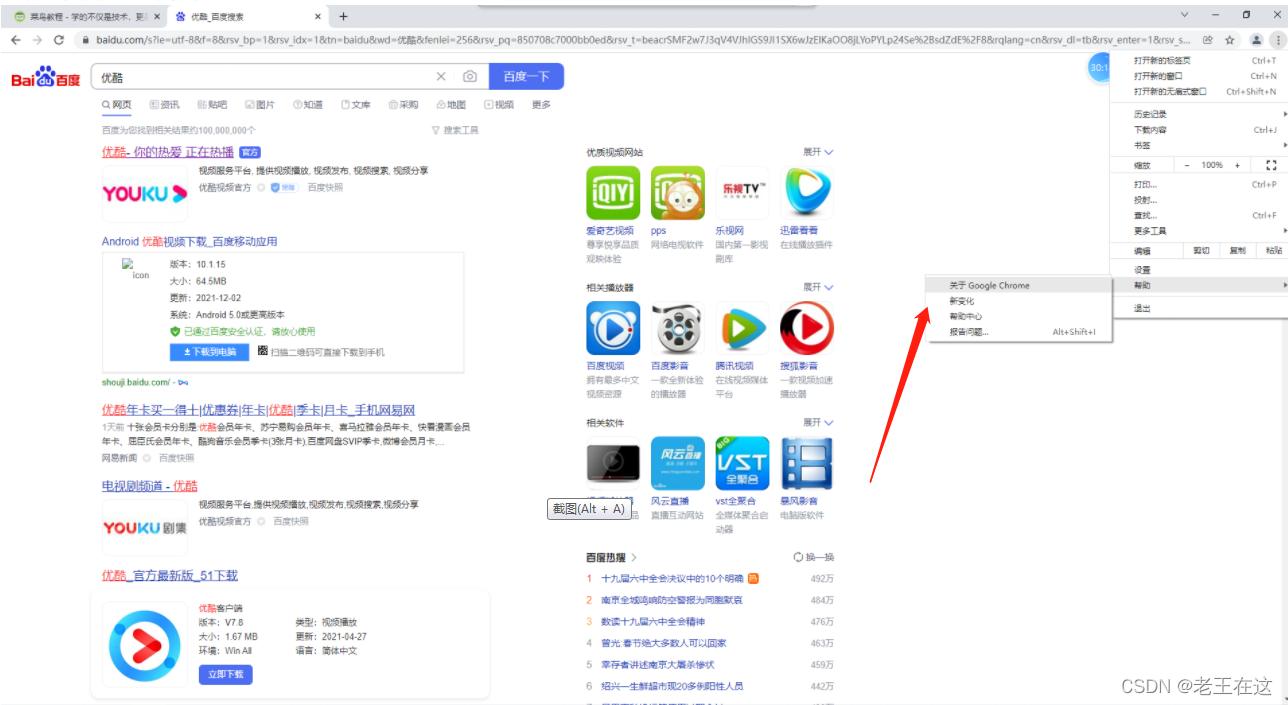
Task: Expand the 相关播放器 section with 展开
Action: (x=818, y=287)
